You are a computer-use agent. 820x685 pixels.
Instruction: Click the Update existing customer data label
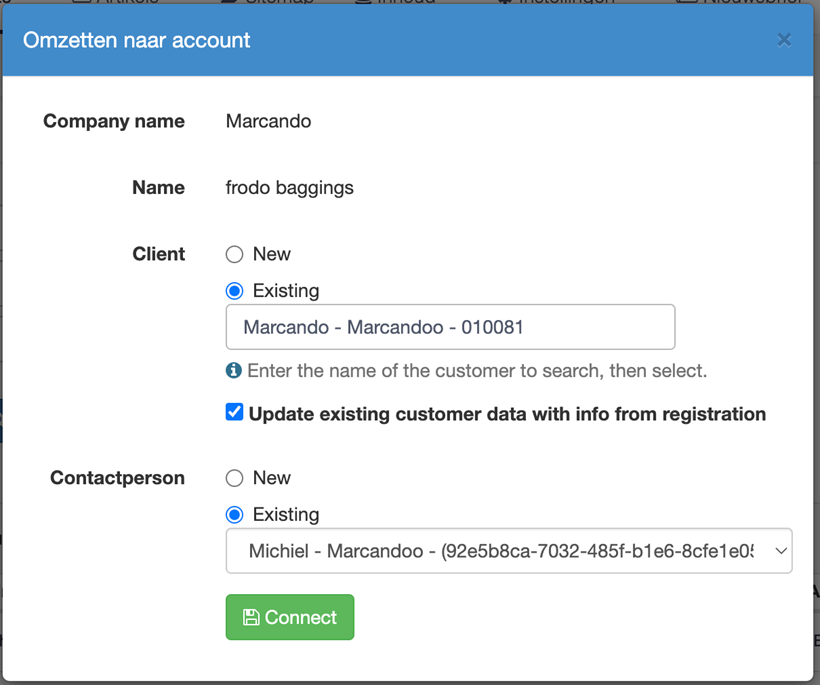(507, 414)
